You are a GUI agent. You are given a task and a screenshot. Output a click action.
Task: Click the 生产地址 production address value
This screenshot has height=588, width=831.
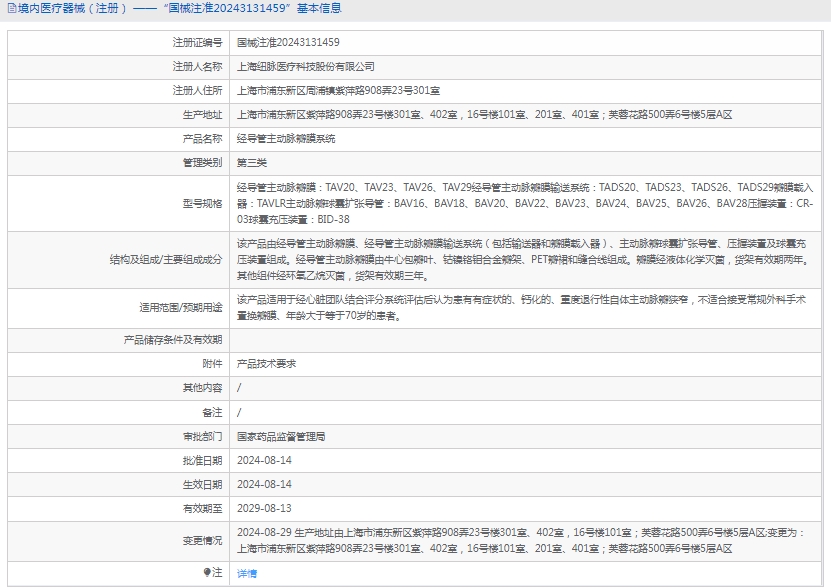coord(484,115)
